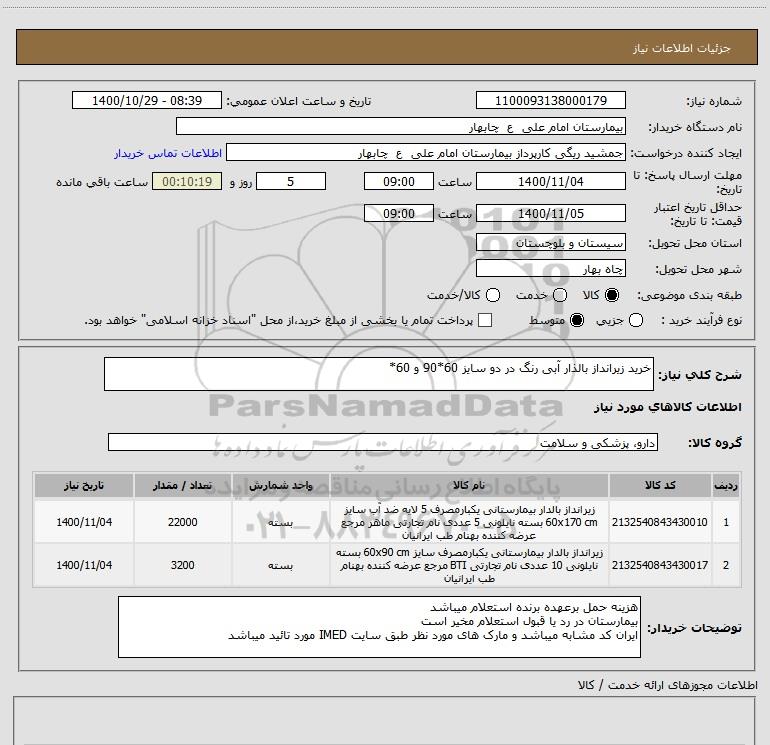The width and height of the screenshot is (770, 745).
Task: Click delivery city field چاه بهار
Action: click(550, 269)
